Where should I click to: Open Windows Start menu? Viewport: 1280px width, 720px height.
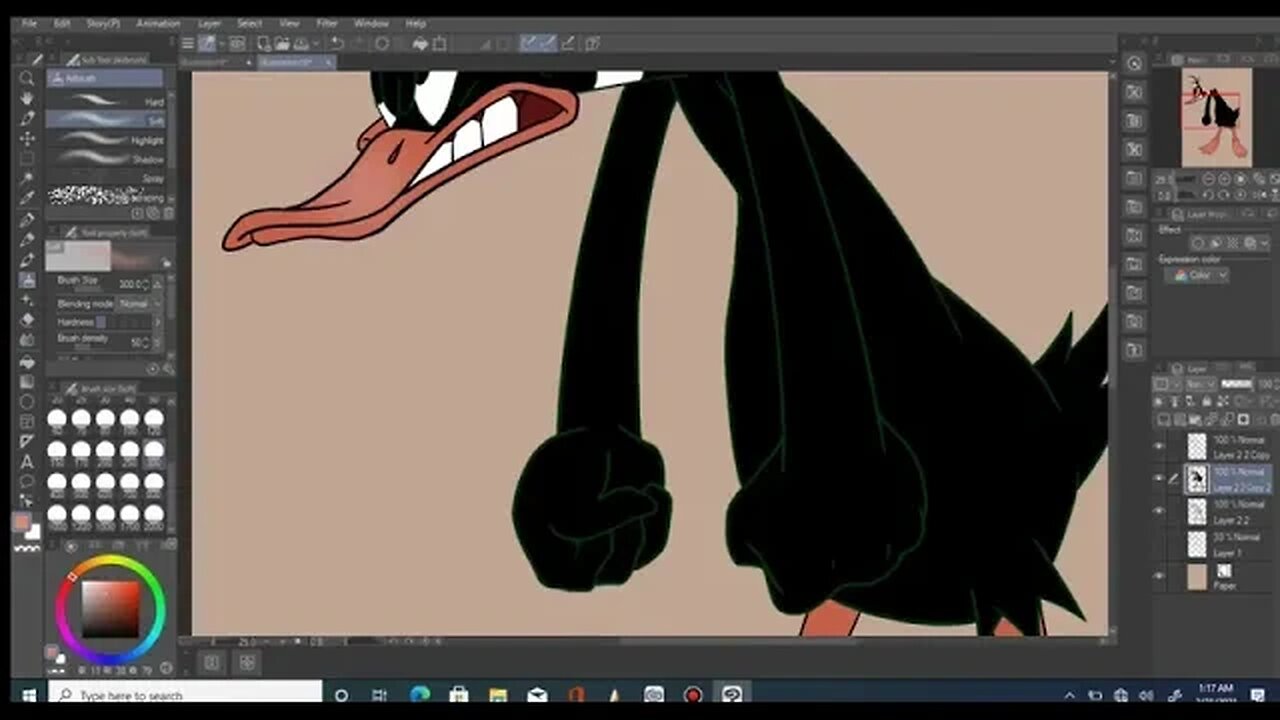(28, 695)
